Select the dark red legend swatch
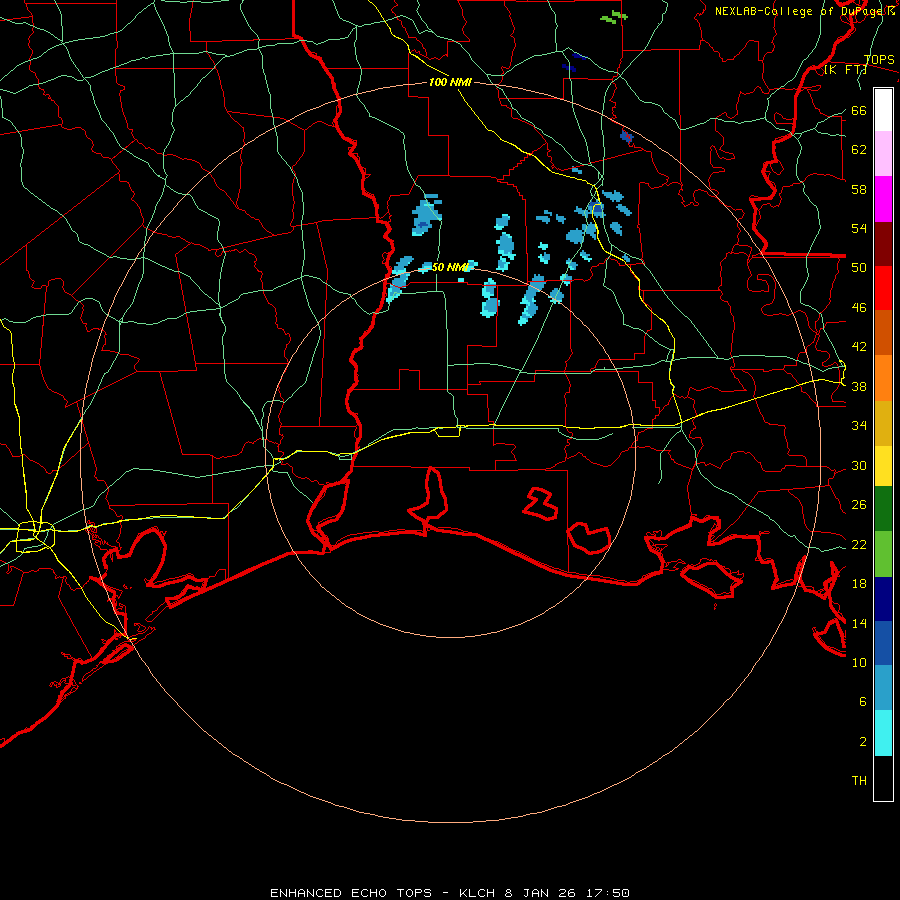900x900 pixels. (x=883, y=244)
